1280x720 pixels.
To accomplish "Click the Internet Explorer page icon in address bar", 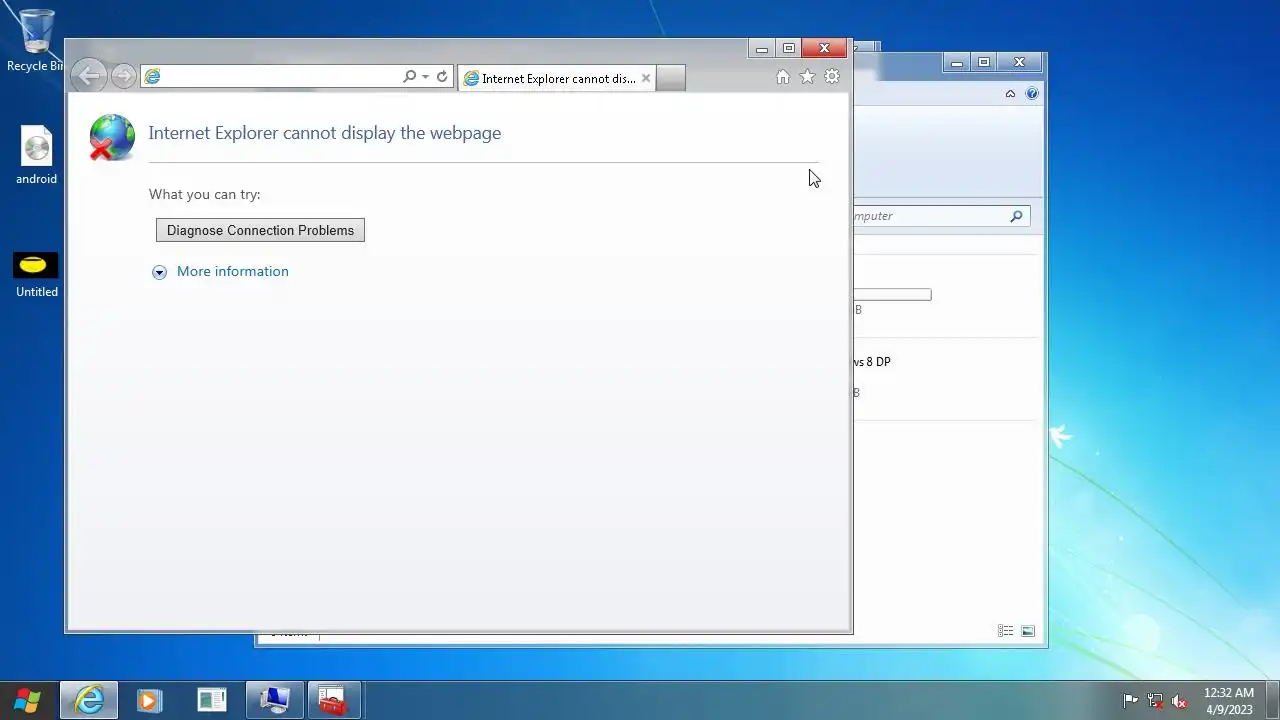I will pyautogui.click(x=152, y=77).
